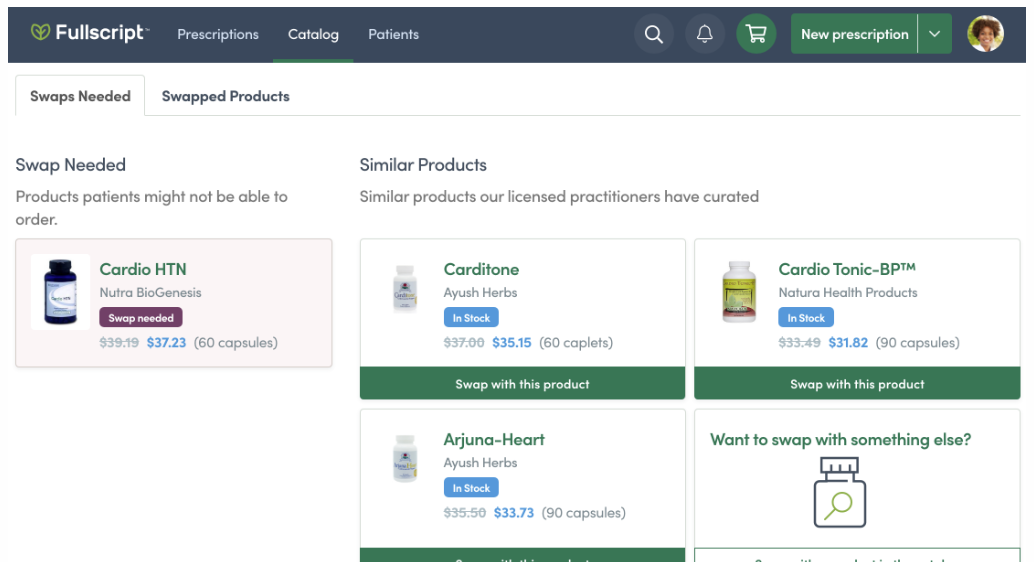
Task: Click the Swap Needed heading
Action: 71,165
